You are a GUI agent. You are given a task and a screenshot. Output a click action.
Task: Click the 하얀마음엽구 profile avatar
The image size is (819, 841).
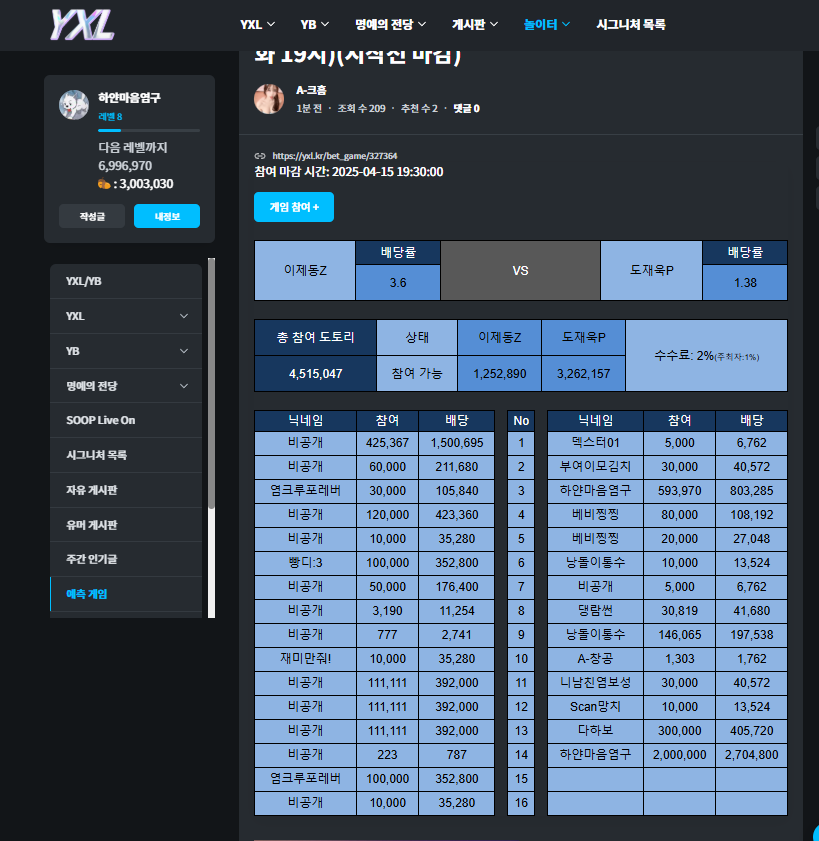[x=74, y=105]
